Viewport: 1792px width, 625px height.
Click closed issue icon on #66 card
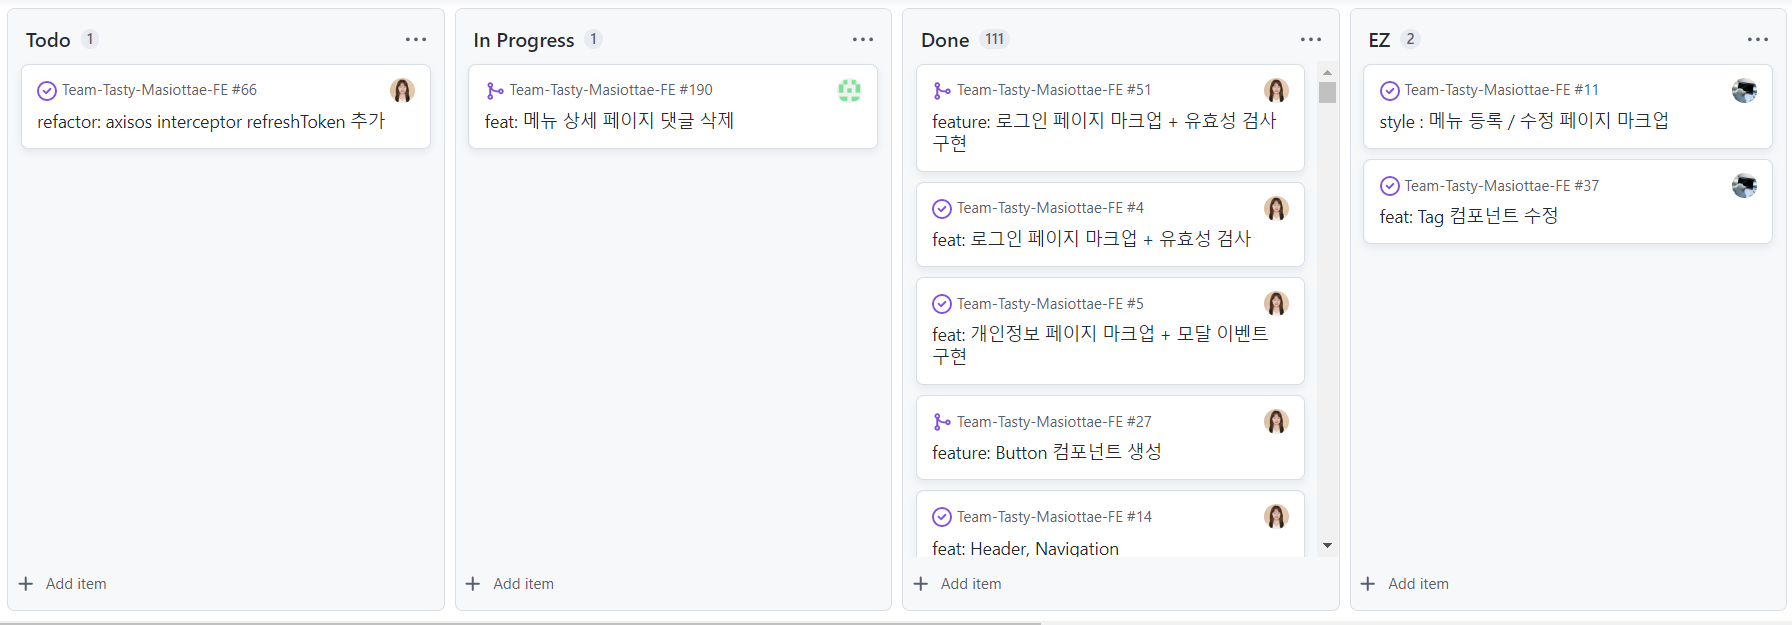coord(47,91)
